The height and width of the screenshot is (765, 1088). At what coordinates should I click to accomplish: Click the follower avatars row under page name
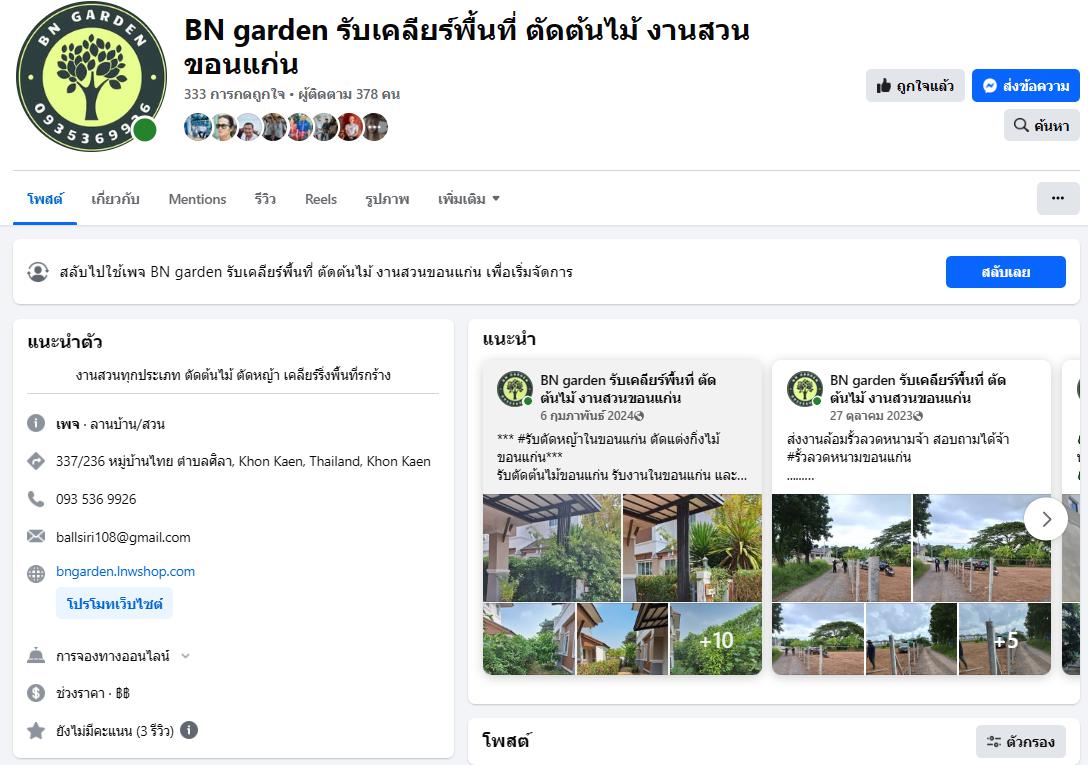(286, 127)
